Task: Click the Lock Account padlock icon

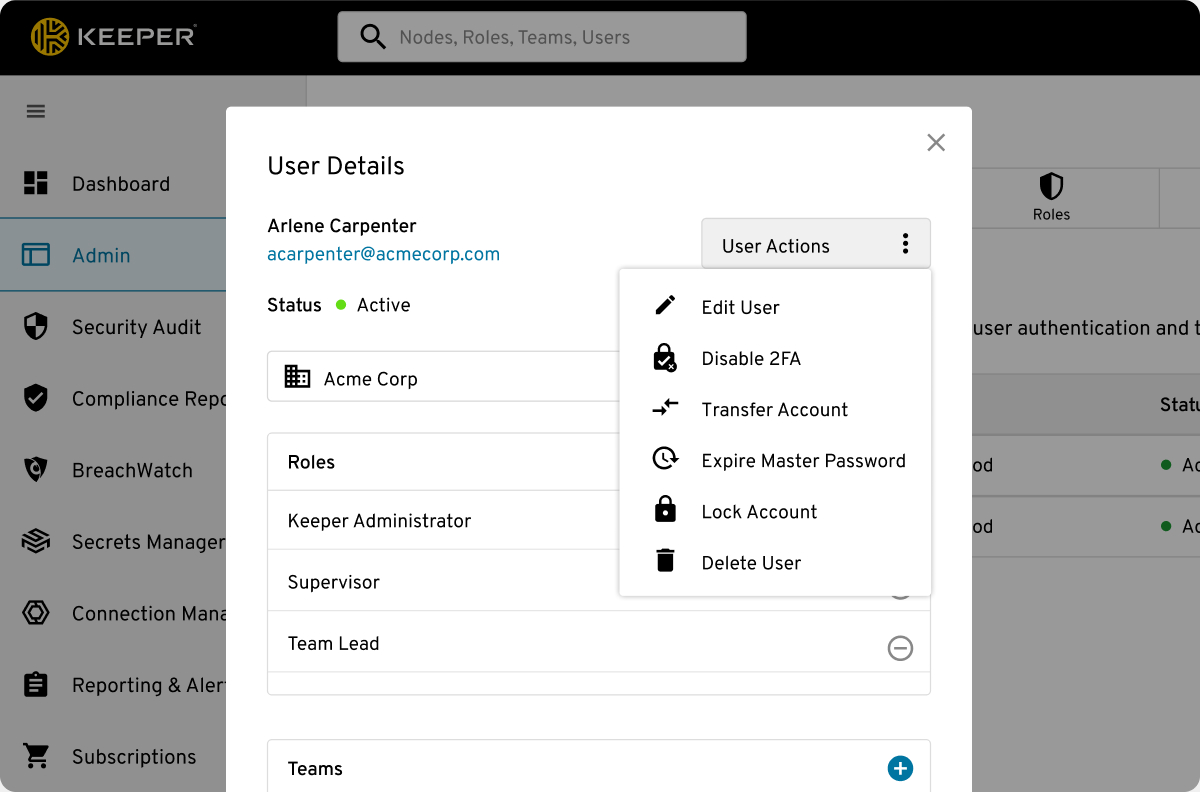Action: (665, 510)
